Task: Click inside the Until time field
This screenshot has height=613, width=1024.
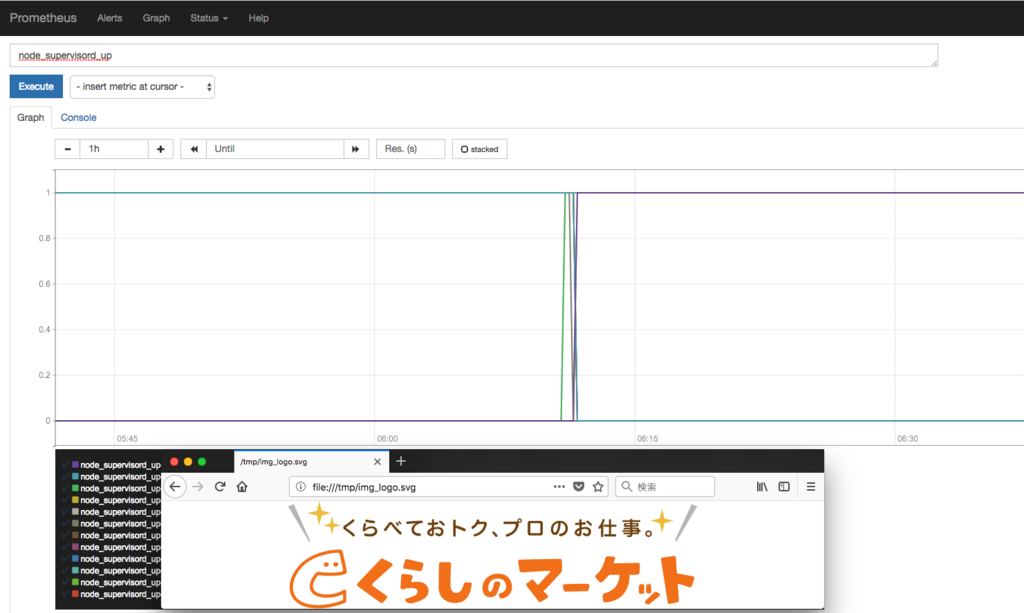Action: click(x=275, y=148)
